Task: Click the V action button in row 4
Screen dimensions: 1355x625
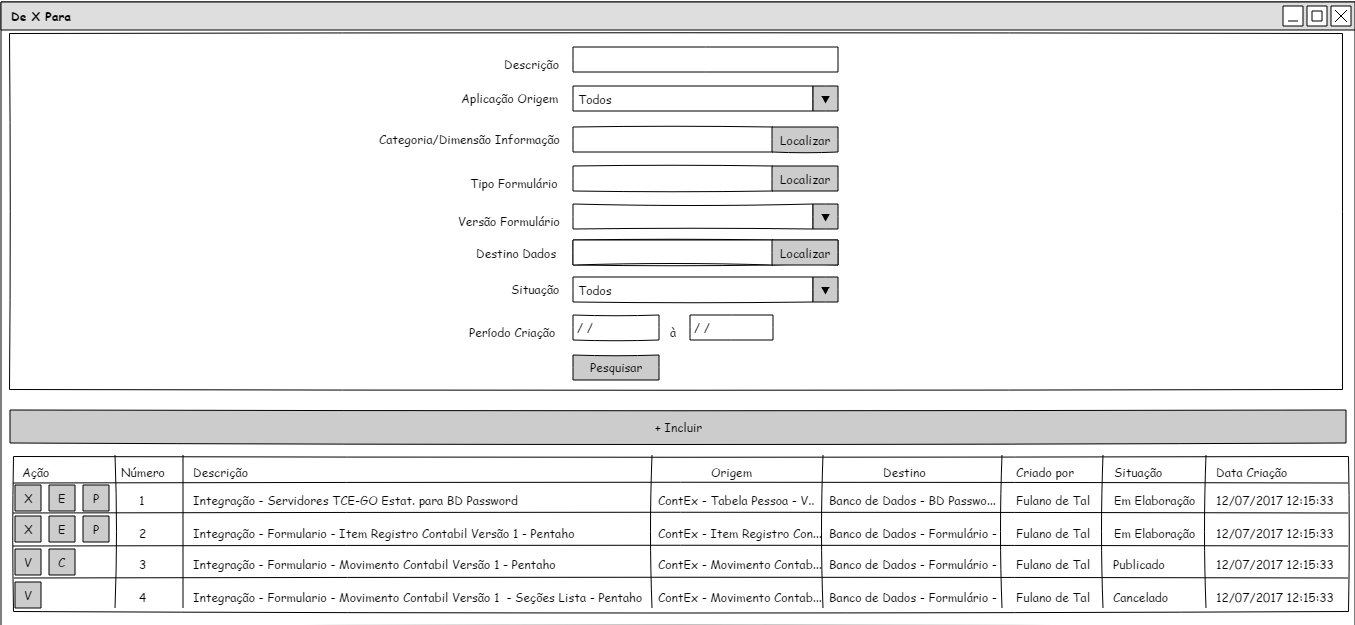Action: 28,596
